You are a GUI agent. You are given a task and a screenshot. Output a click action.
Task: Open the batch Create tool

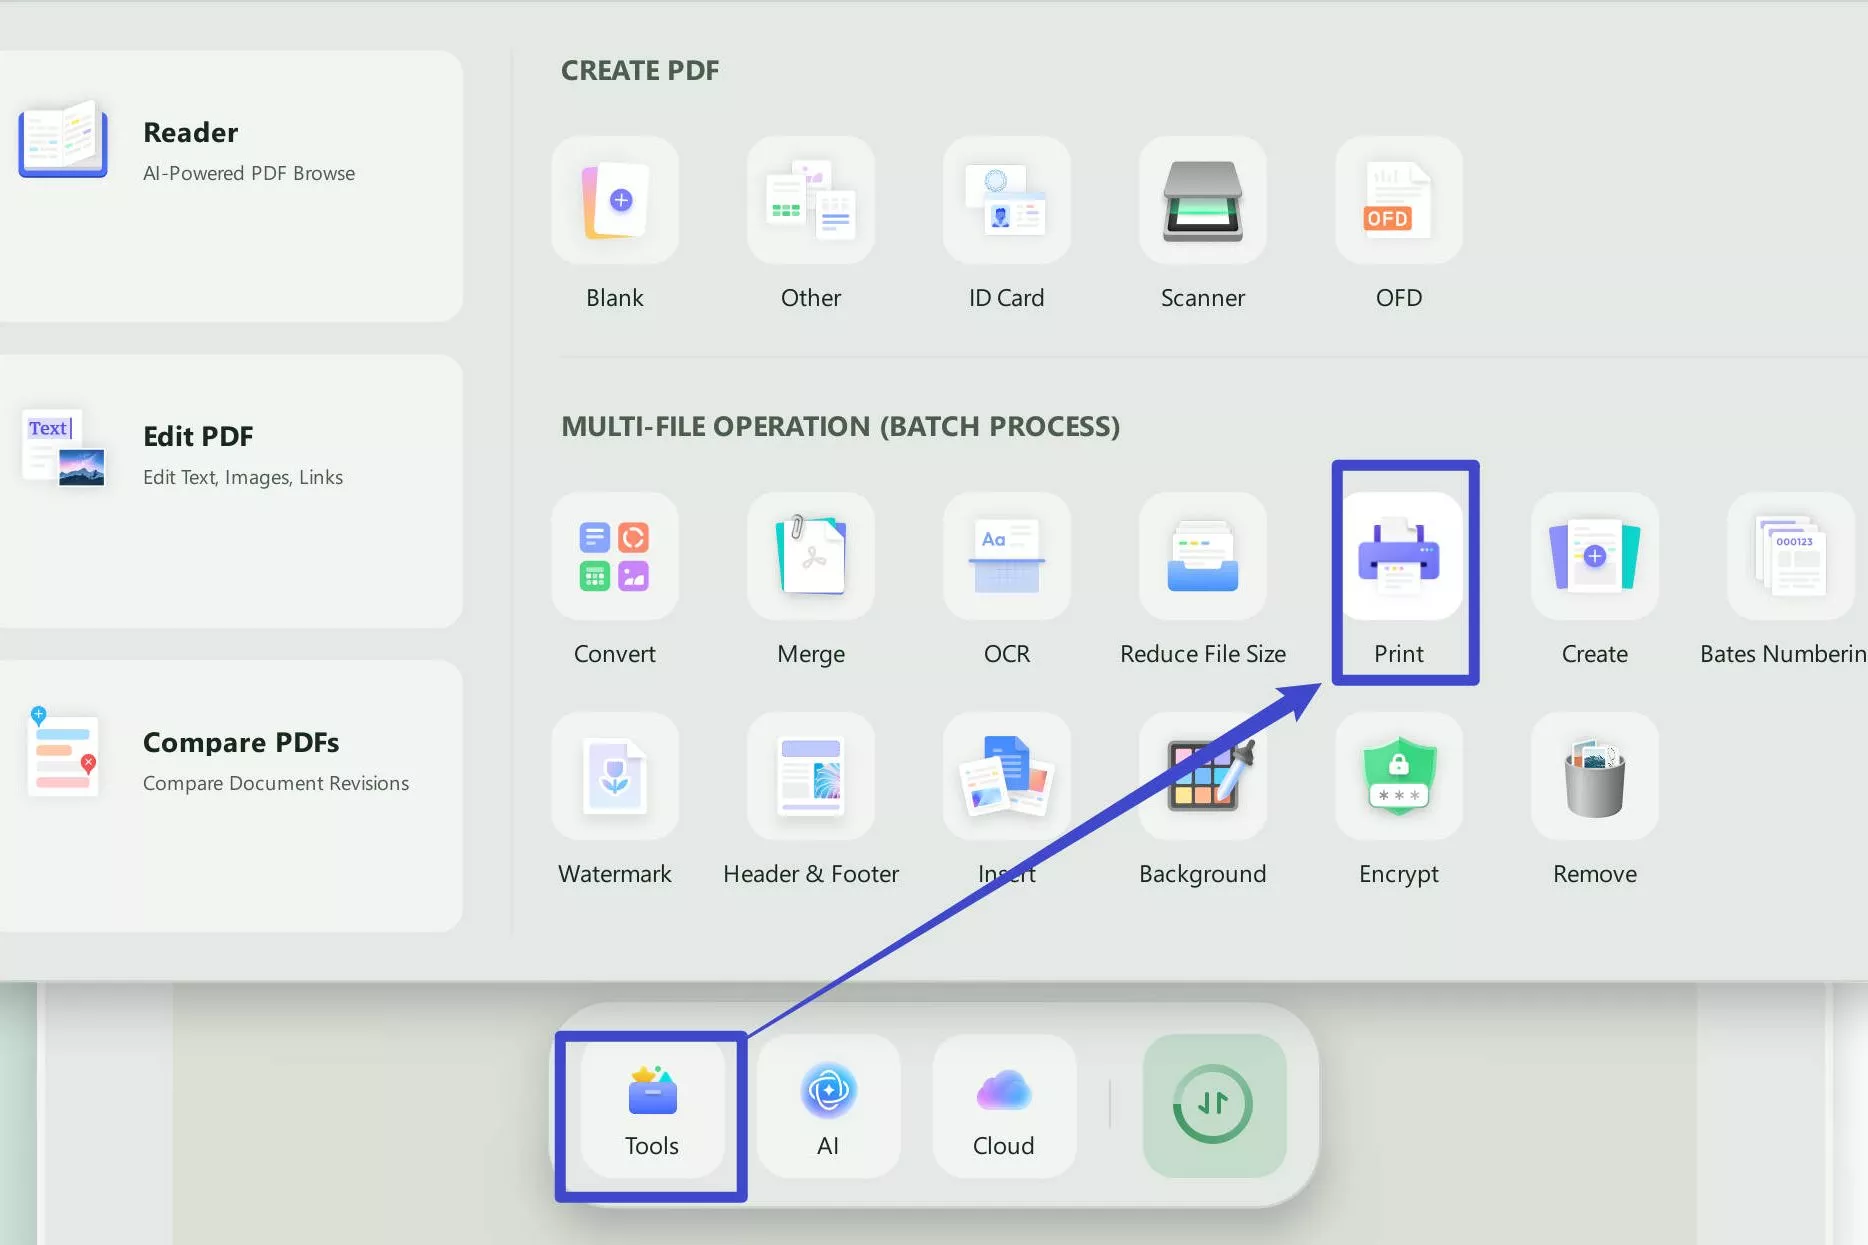coord(1595,556)
